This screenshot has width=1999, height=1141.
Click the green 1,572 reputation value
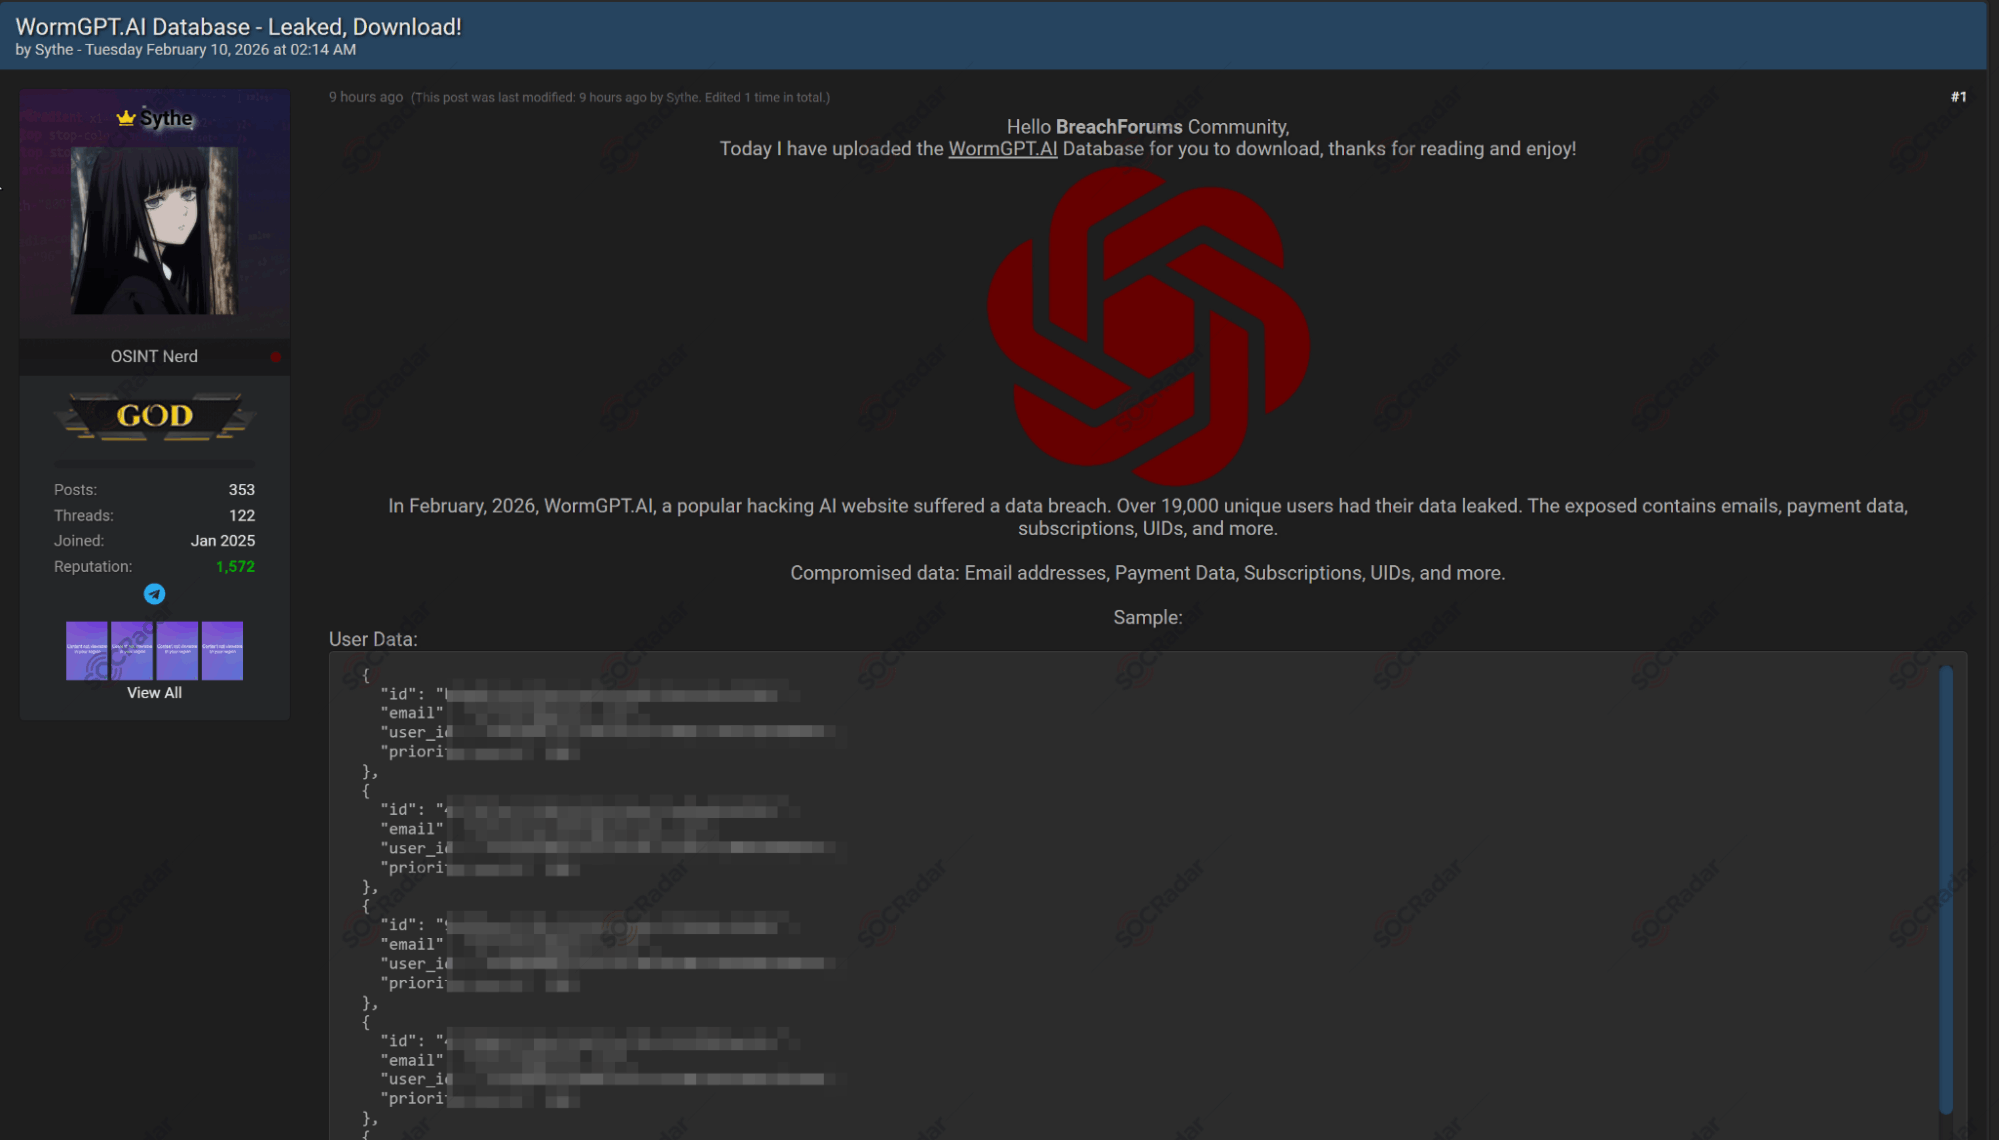235,567
